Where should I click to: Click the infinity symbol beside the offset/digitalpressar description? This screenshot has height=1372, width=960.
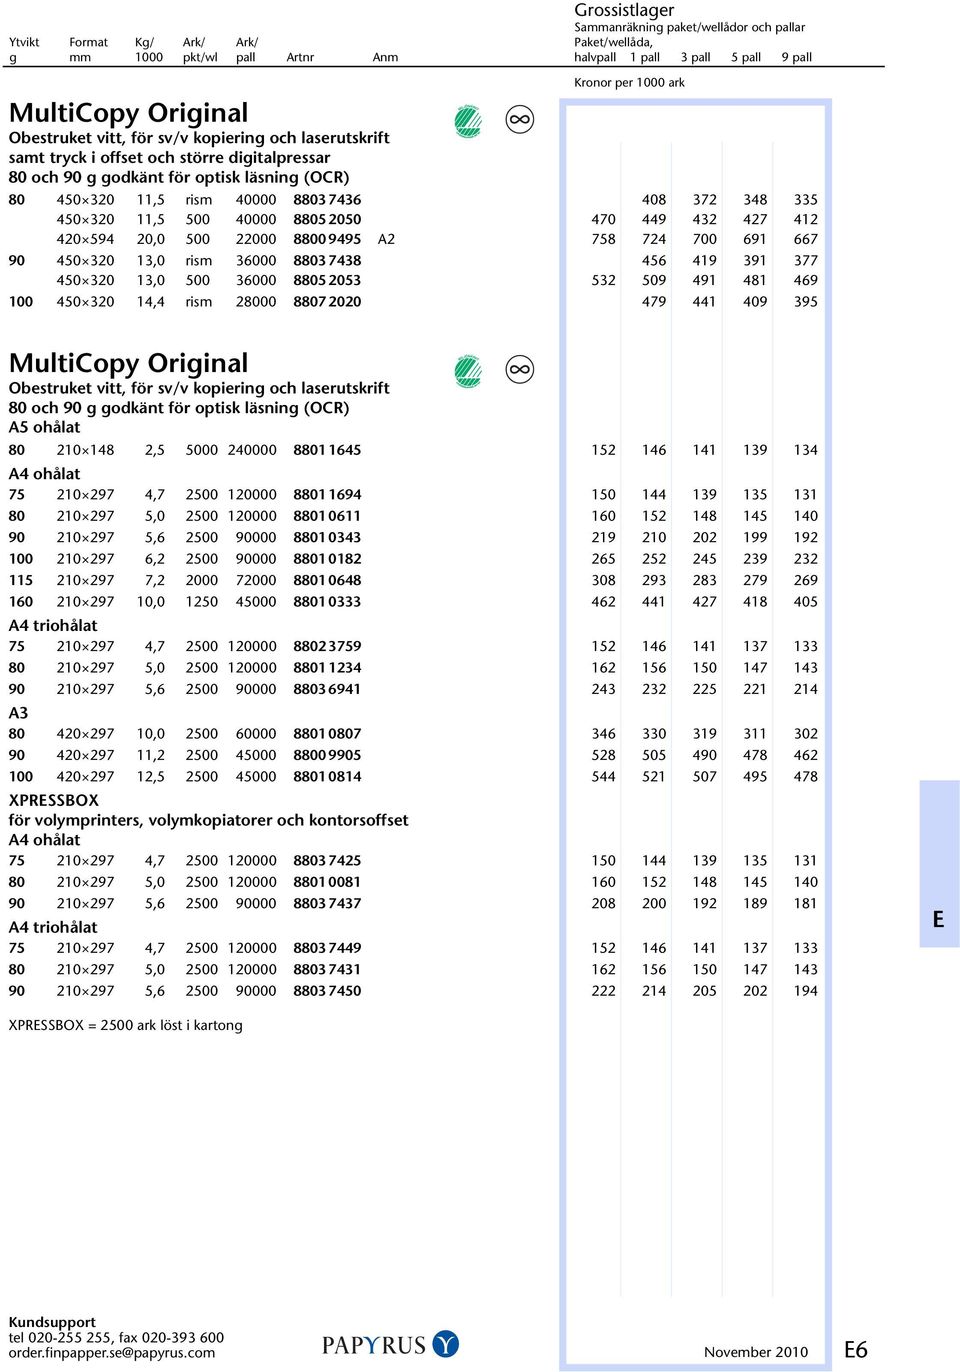pos(520,120)
